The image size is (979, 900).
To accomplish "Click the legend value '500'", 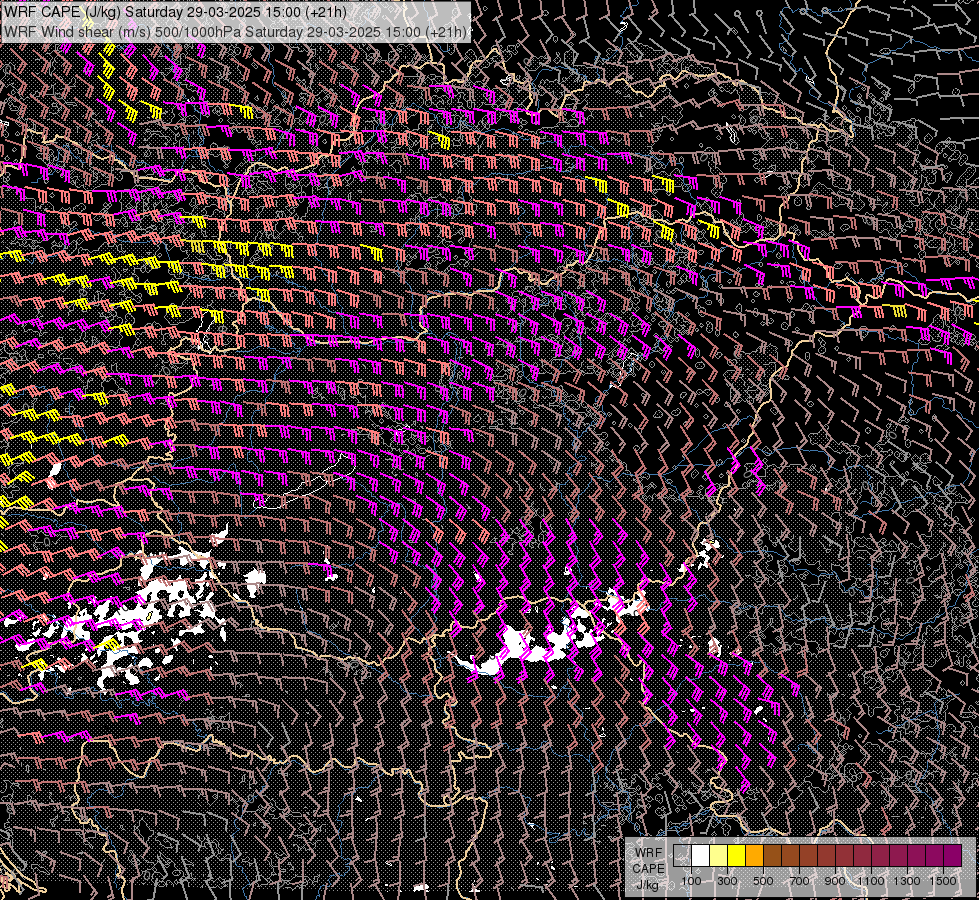I will (x=763, y=881).
